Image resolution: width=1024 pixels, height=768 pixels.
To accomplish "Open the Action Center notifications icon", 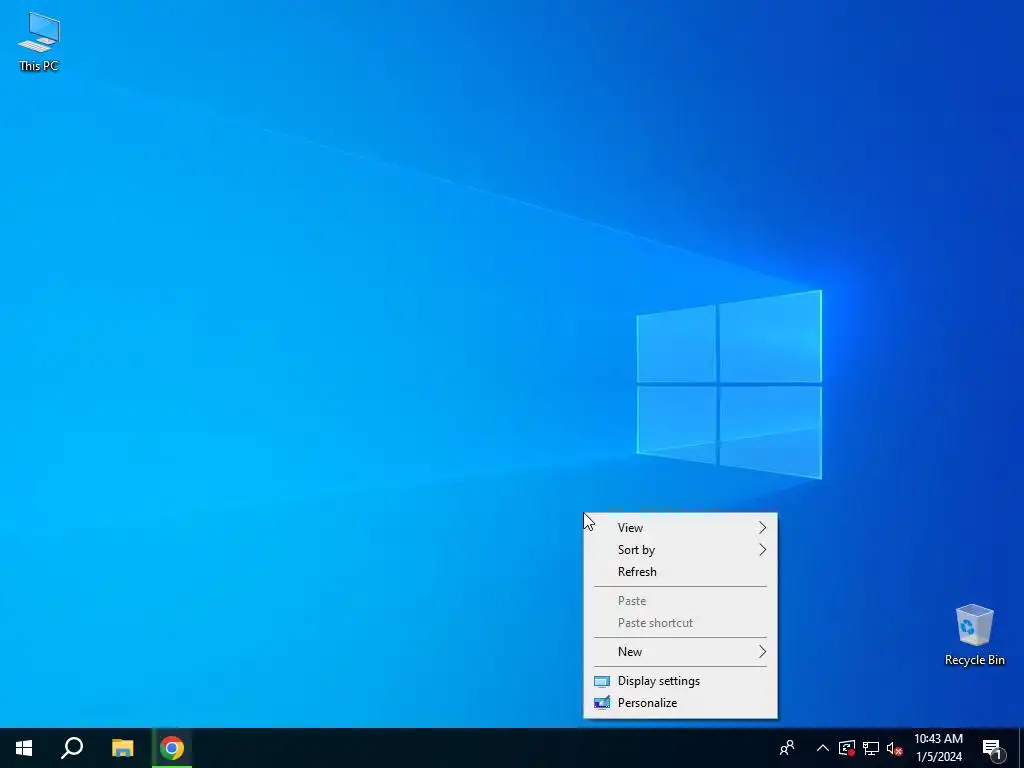I will (x=993, y=748).
